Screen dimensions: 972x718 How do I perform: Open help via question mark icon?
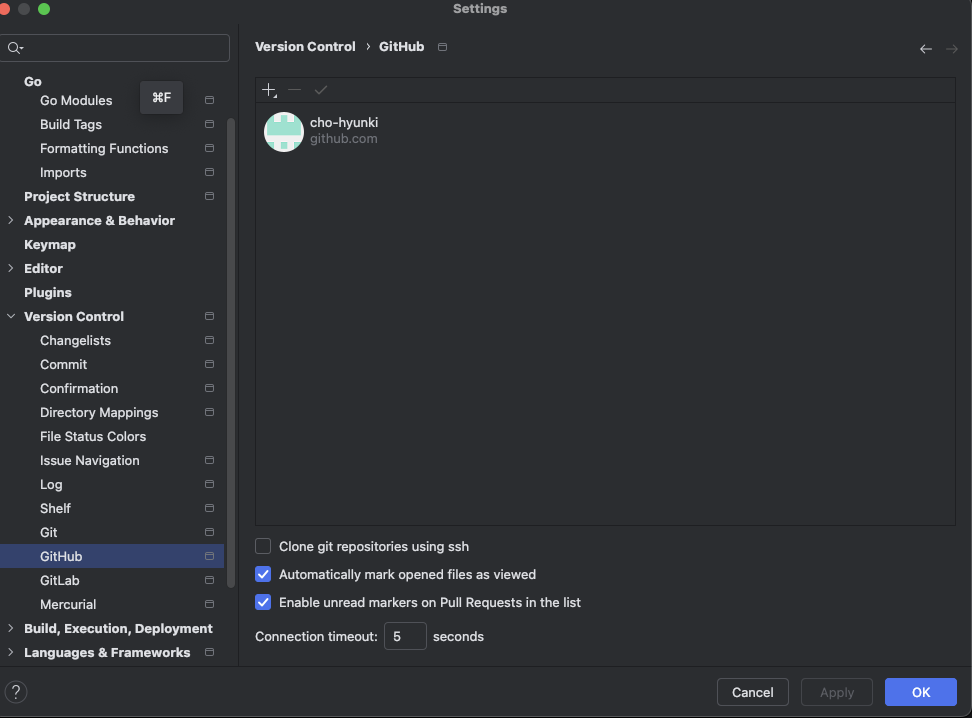[x=16, y=692]
